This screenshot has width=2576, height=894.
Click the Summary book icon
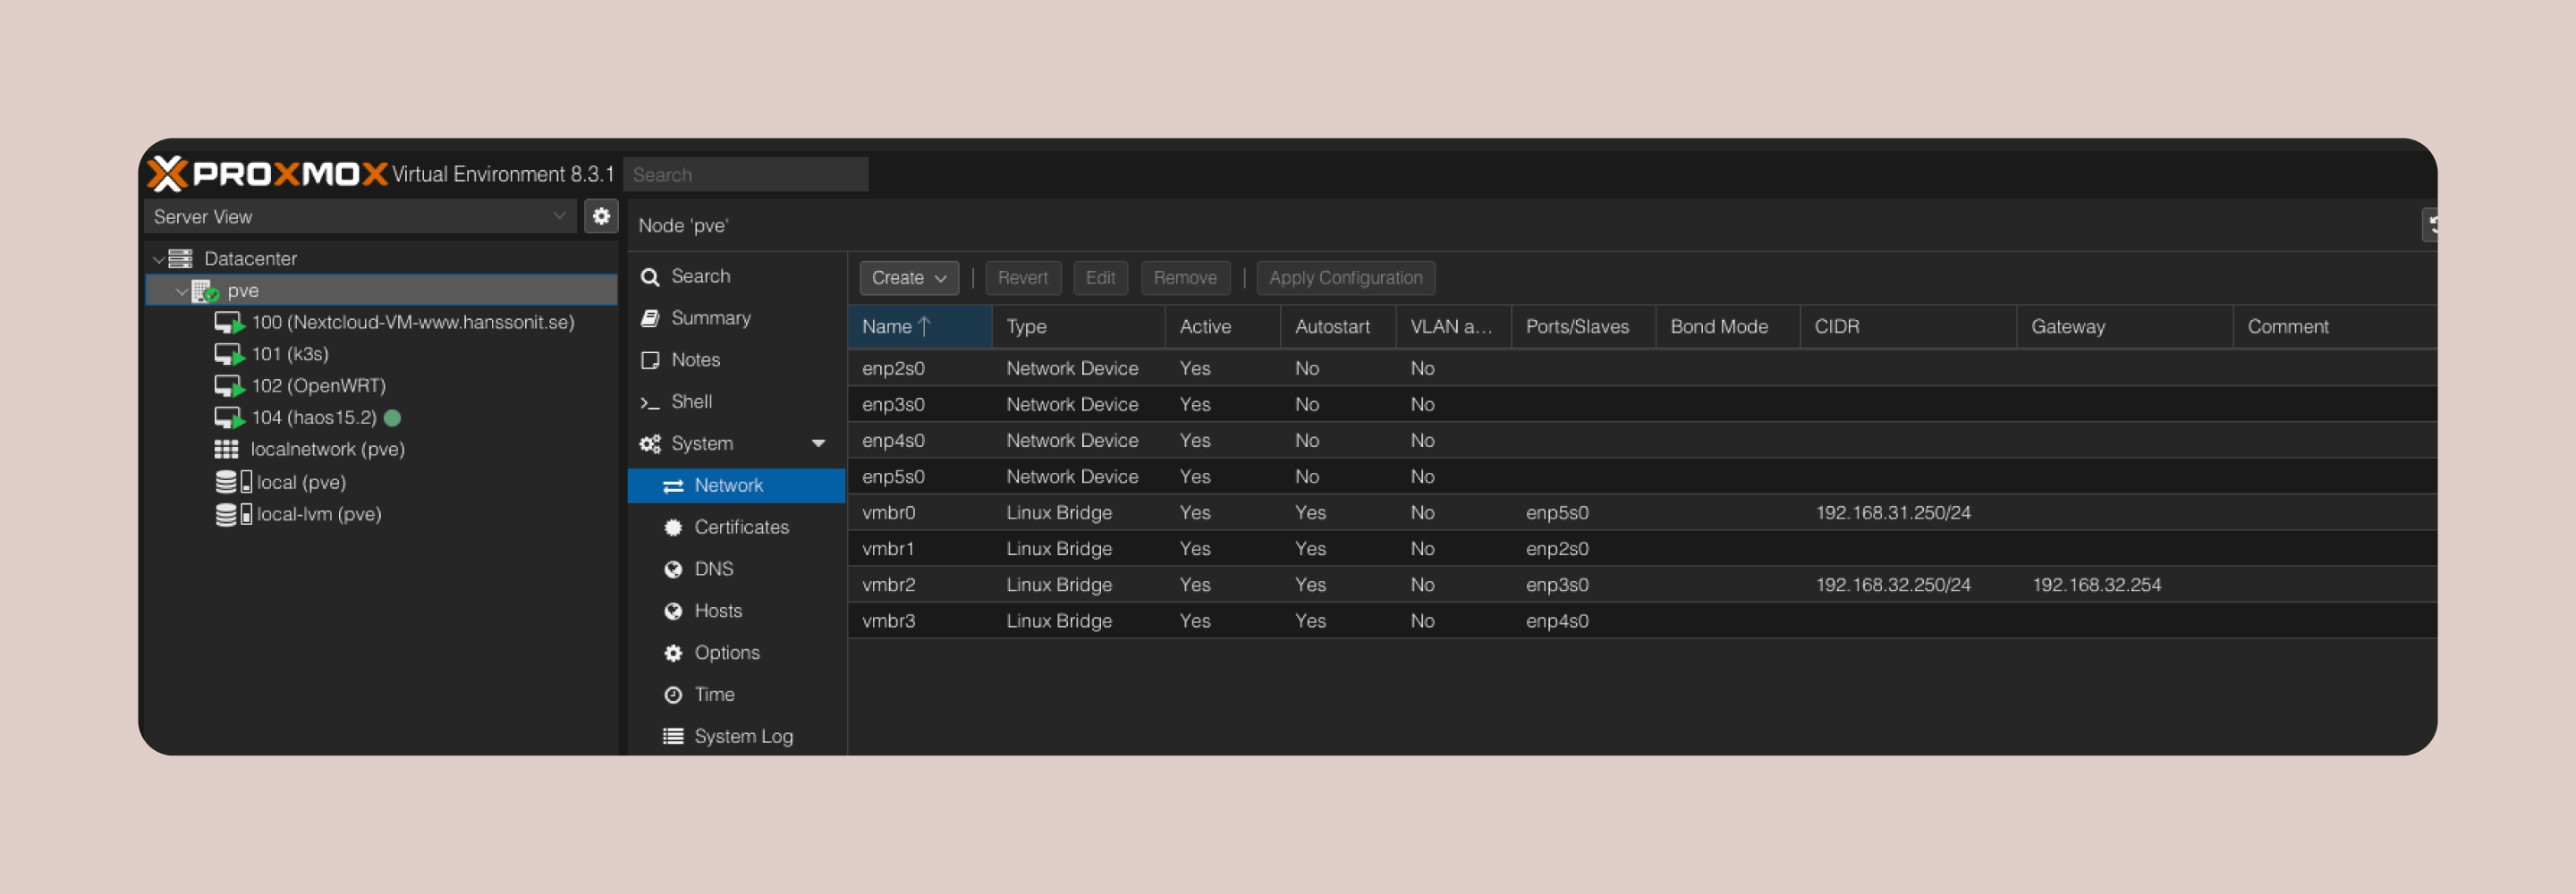point(650,318)
